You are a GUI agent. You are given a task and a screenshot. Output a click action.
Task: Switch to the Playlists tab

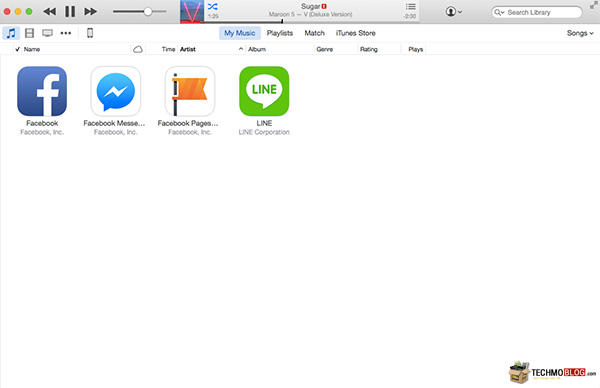click(x=280, y=33)
